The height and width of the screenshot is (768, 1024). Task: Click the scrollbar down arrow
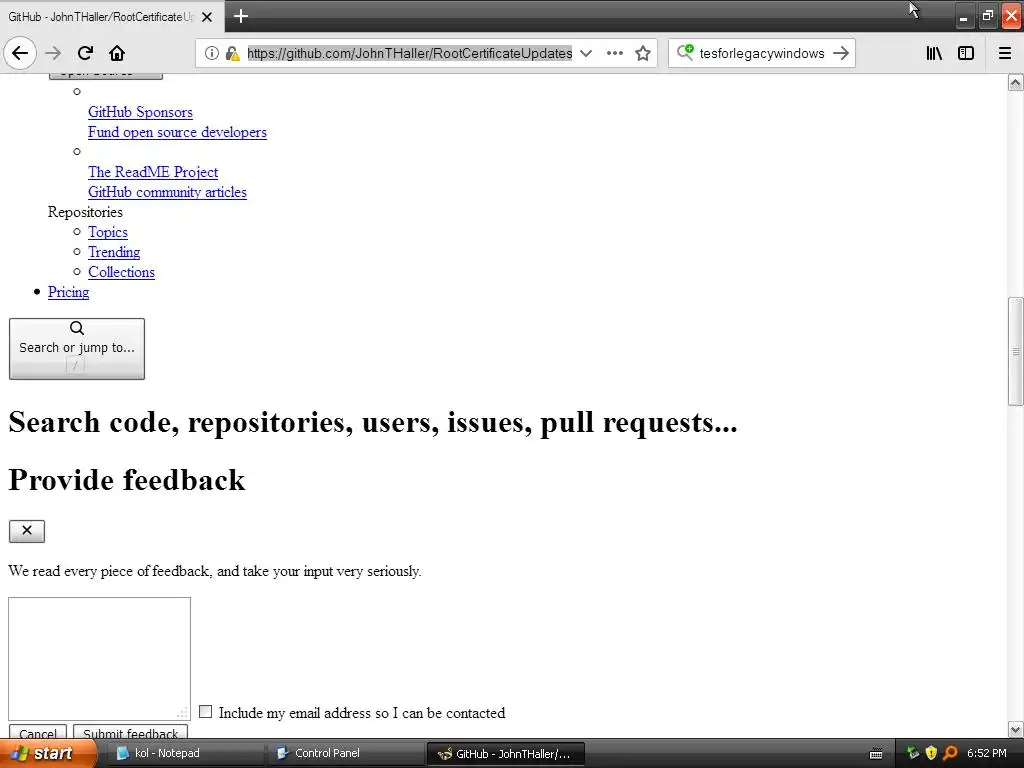(1016, 729)
